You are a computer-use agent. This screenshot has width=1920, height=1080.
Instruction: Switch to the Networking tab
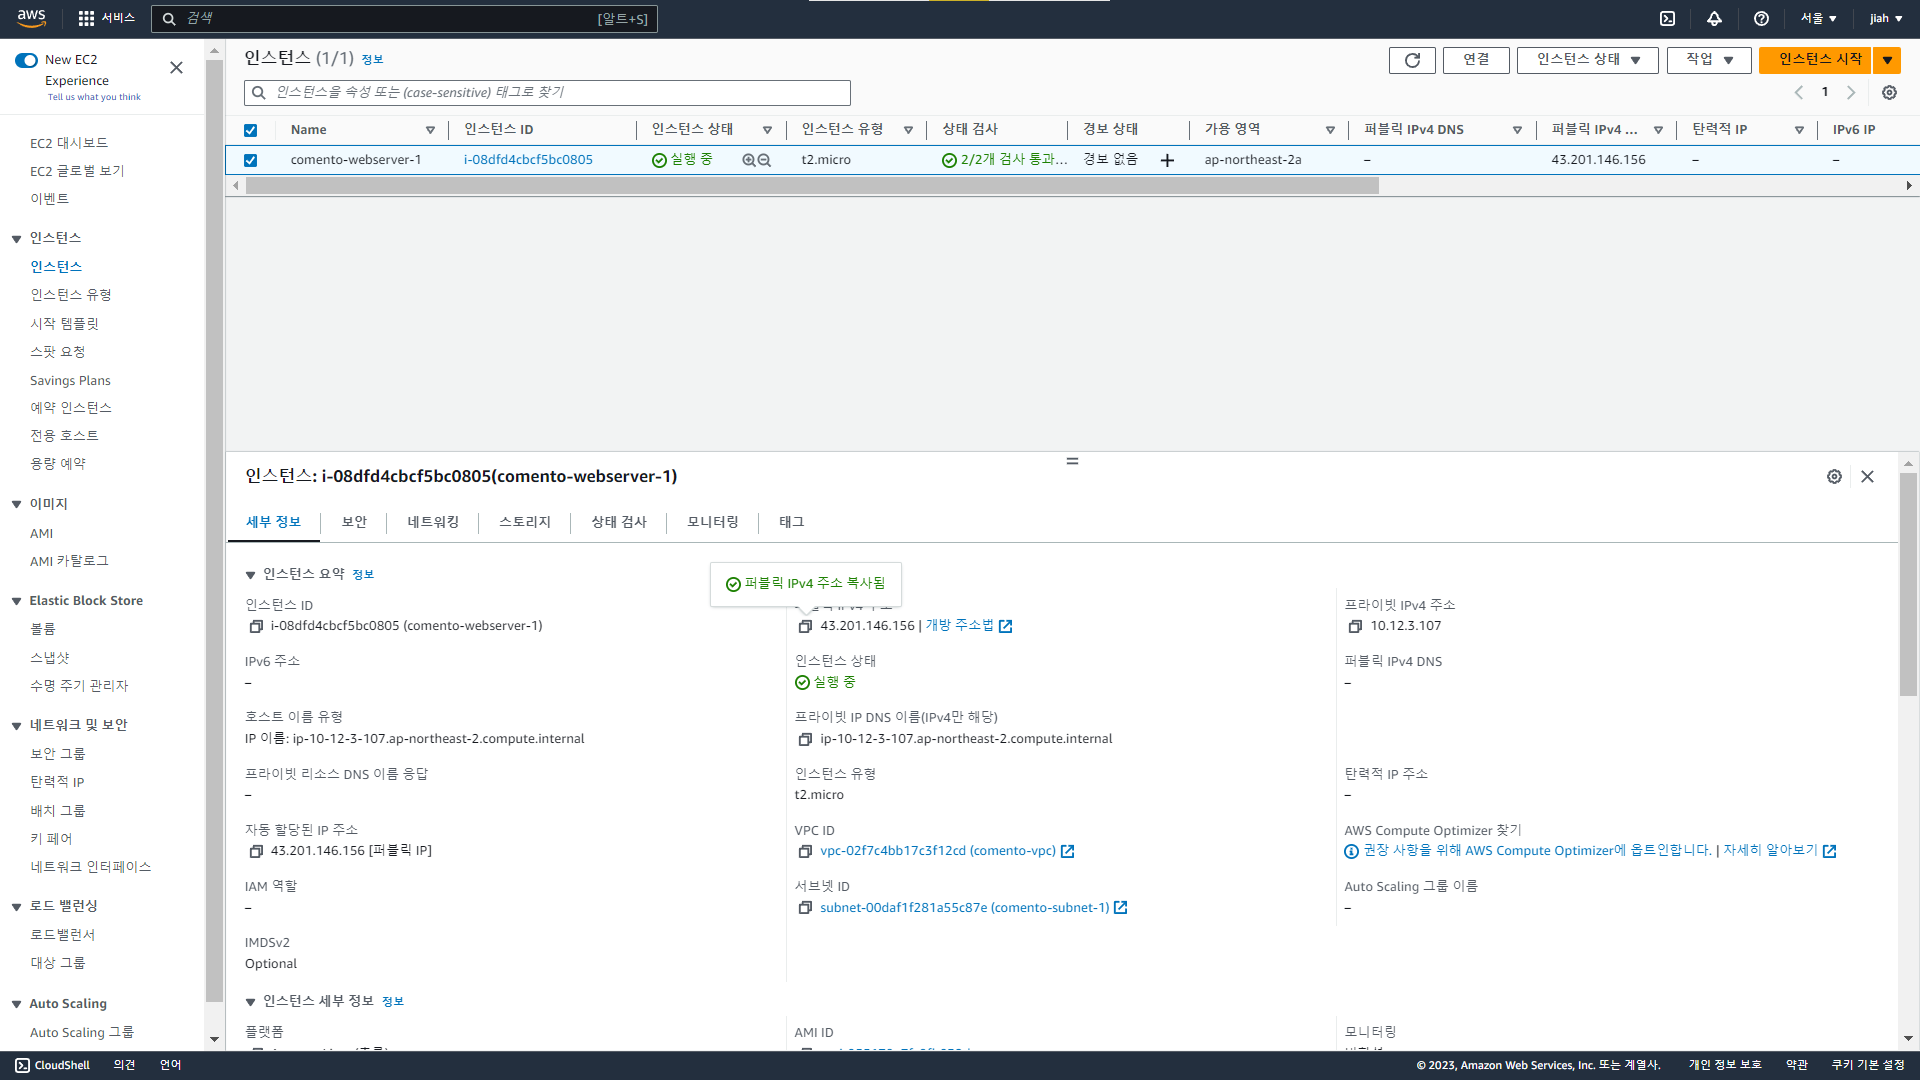[433, 522]
